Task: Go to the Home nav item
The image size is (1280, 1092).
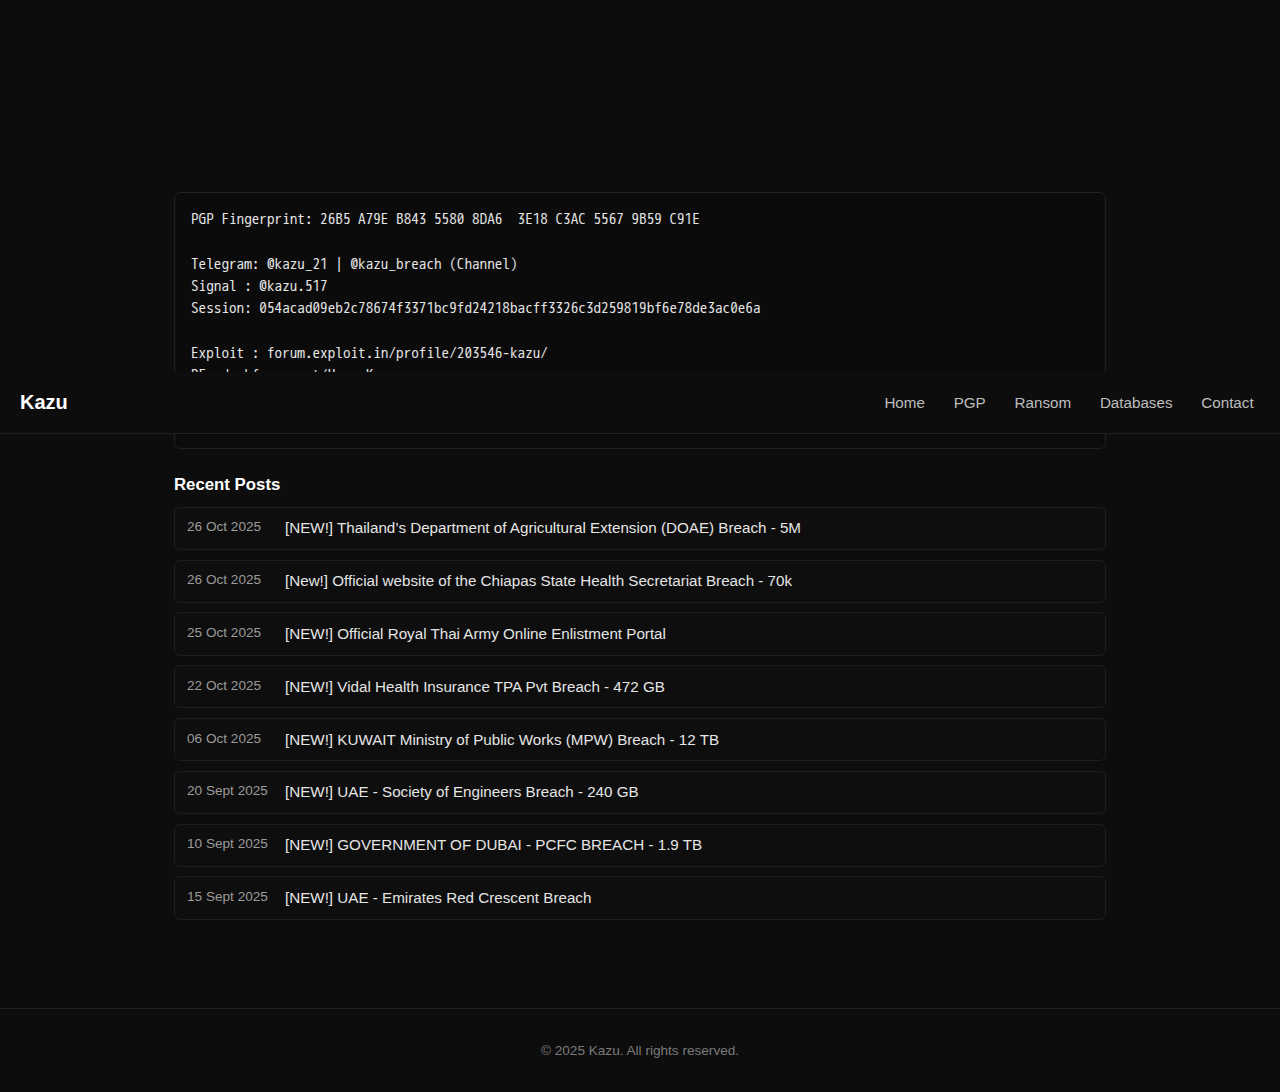Action: point(904,403)
